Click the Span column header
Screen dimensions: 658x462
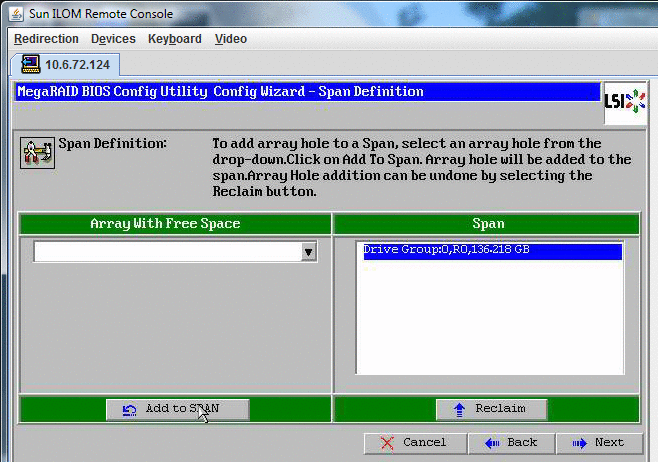coord(486,224)
